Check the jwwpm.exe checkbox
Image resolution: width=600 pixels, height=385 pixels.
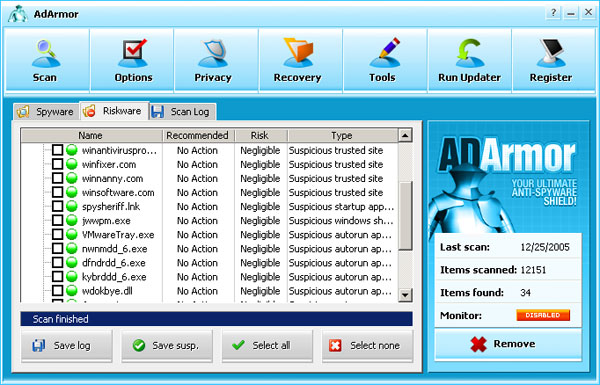(x=57, y=220)
